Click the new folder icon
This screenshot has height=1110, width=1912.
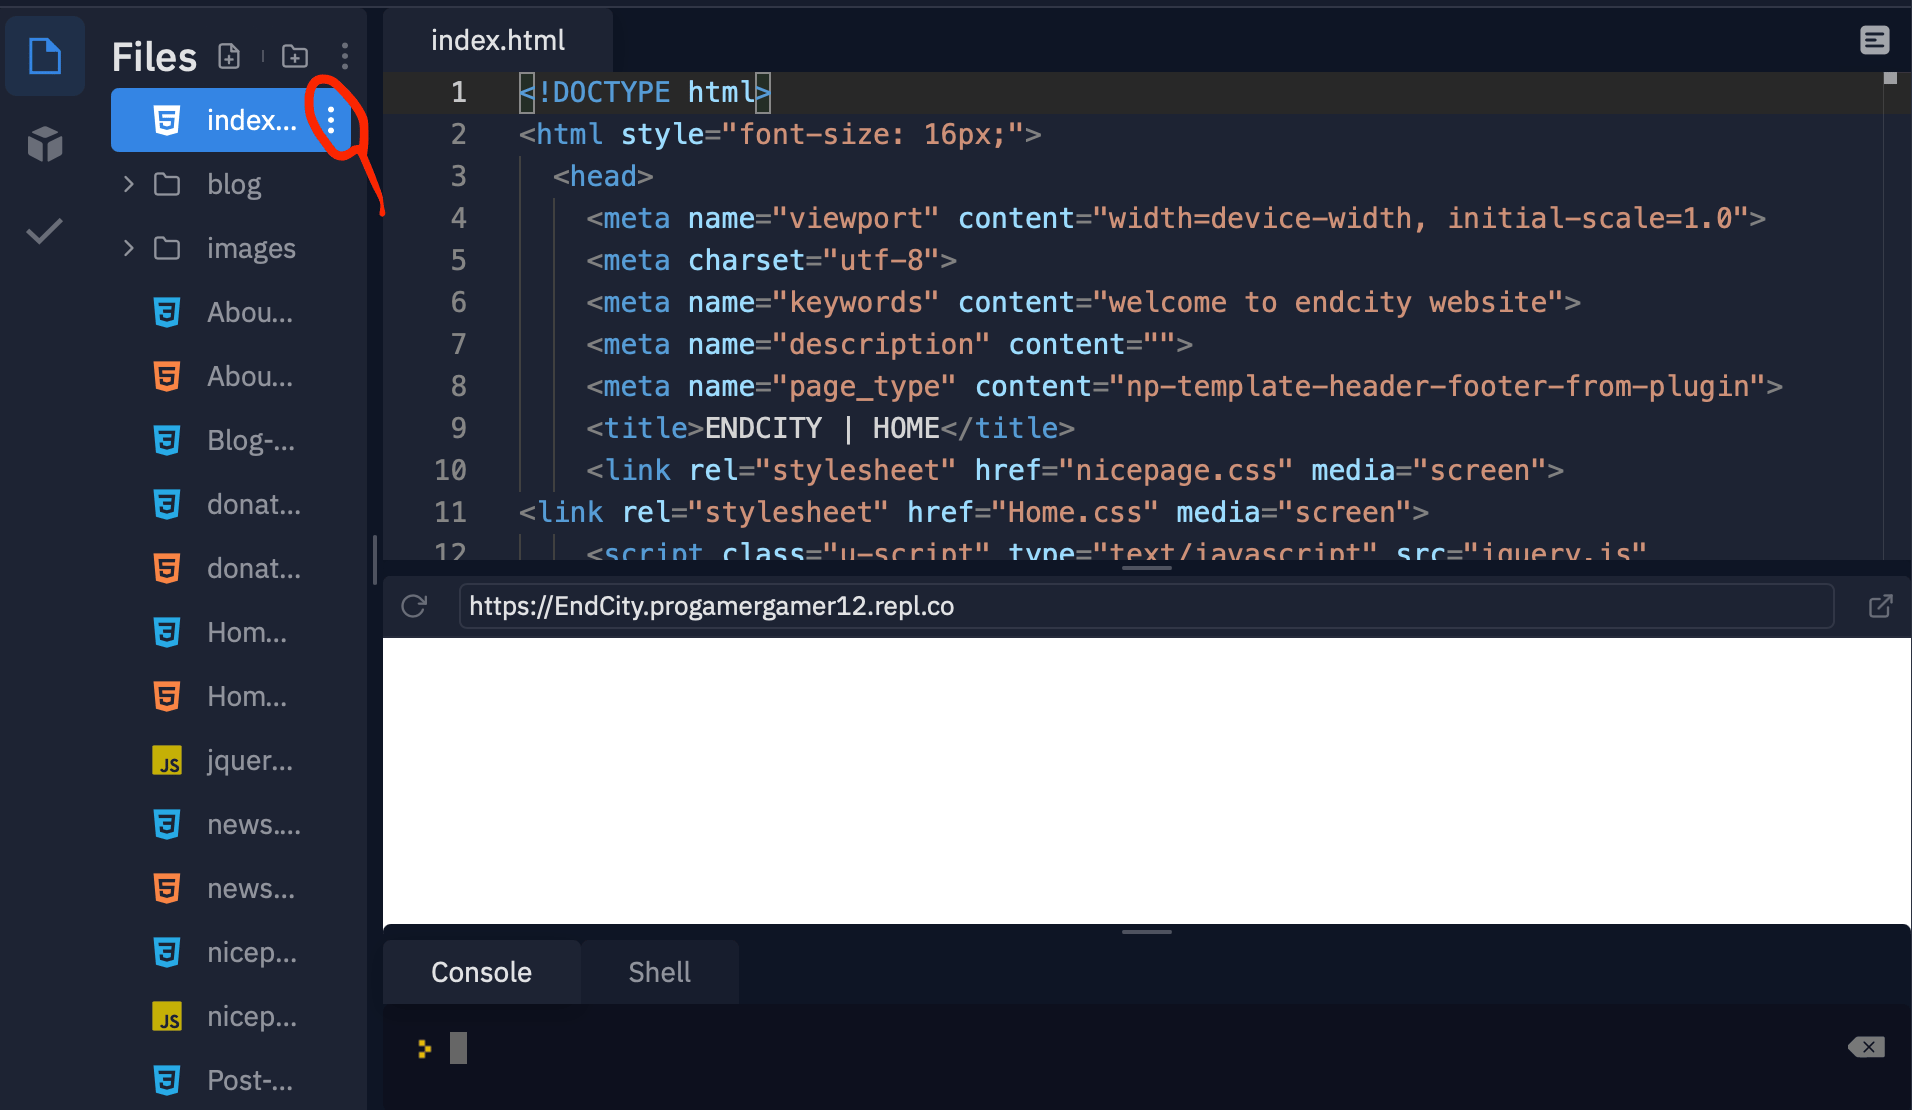click(295, 56)
